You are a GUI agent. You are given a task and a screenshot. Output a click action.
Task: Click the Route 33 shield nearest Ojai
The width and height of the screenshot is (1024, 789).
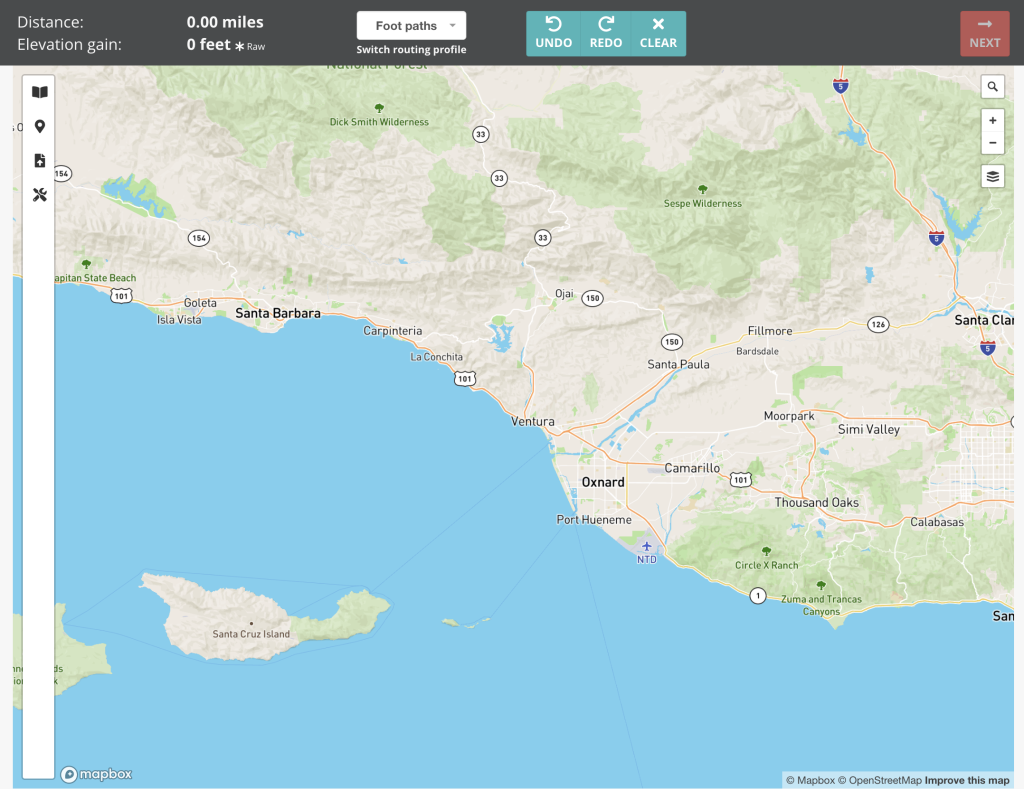click(543, 238)
